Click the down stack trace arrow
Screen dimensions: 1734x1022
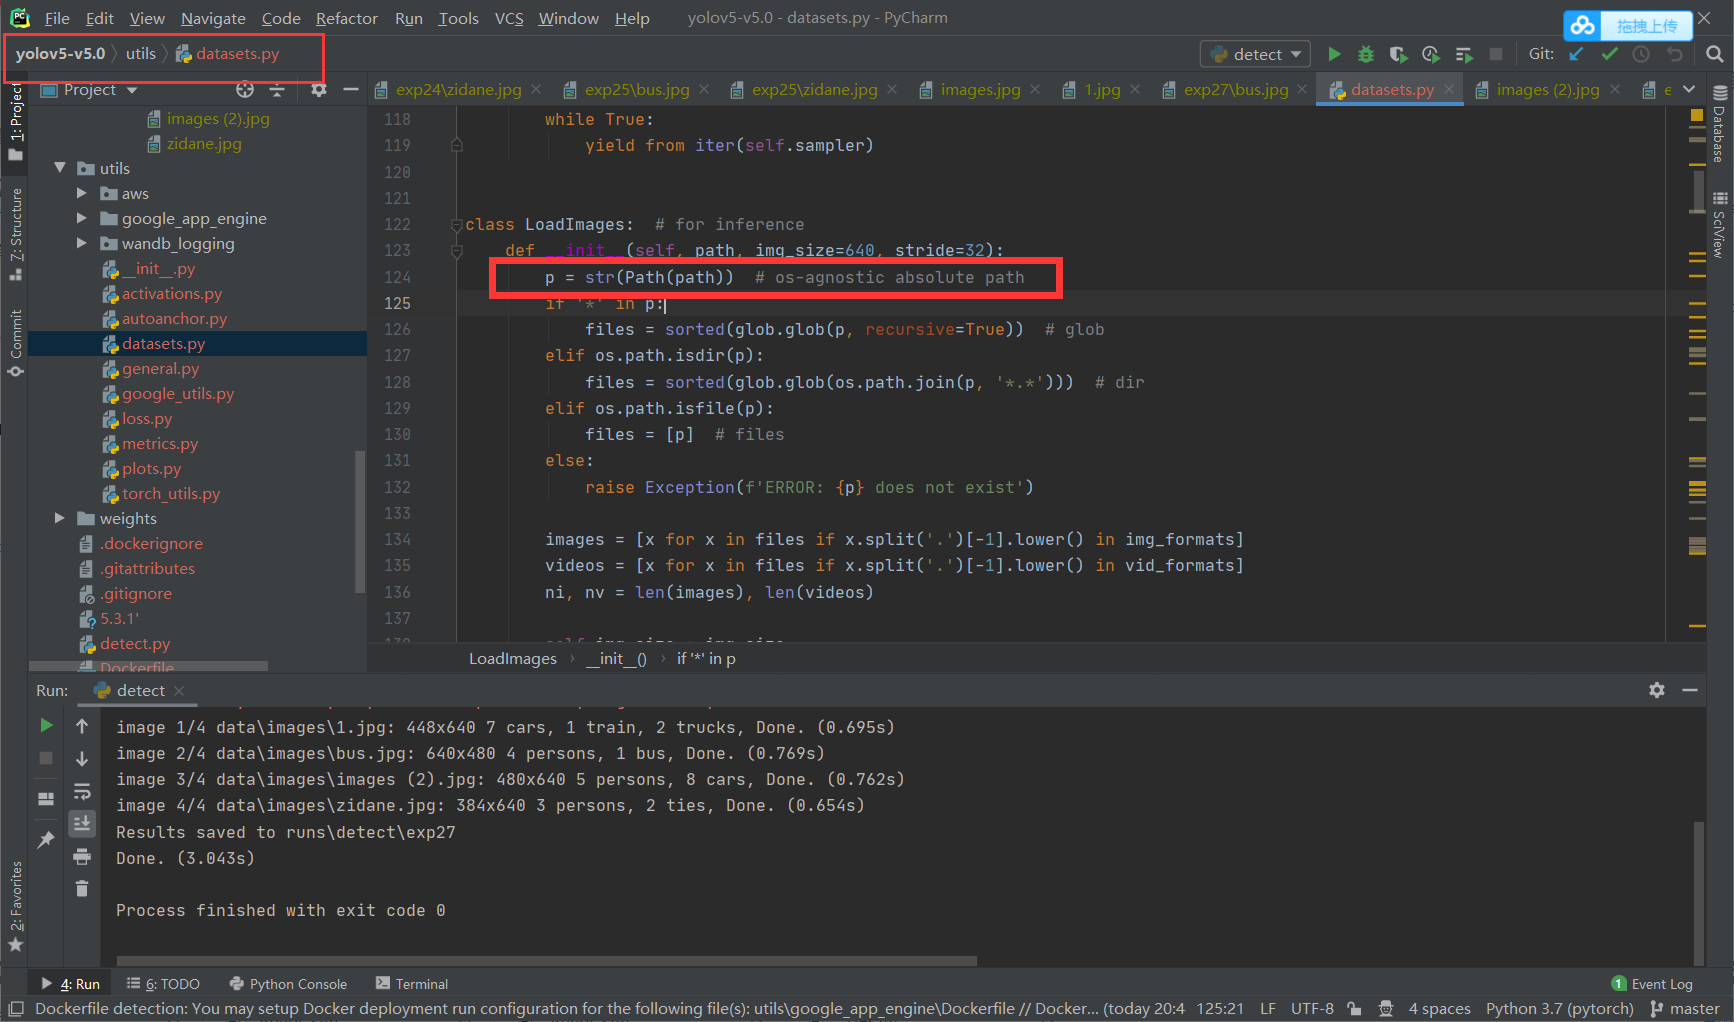click(82, 759)
